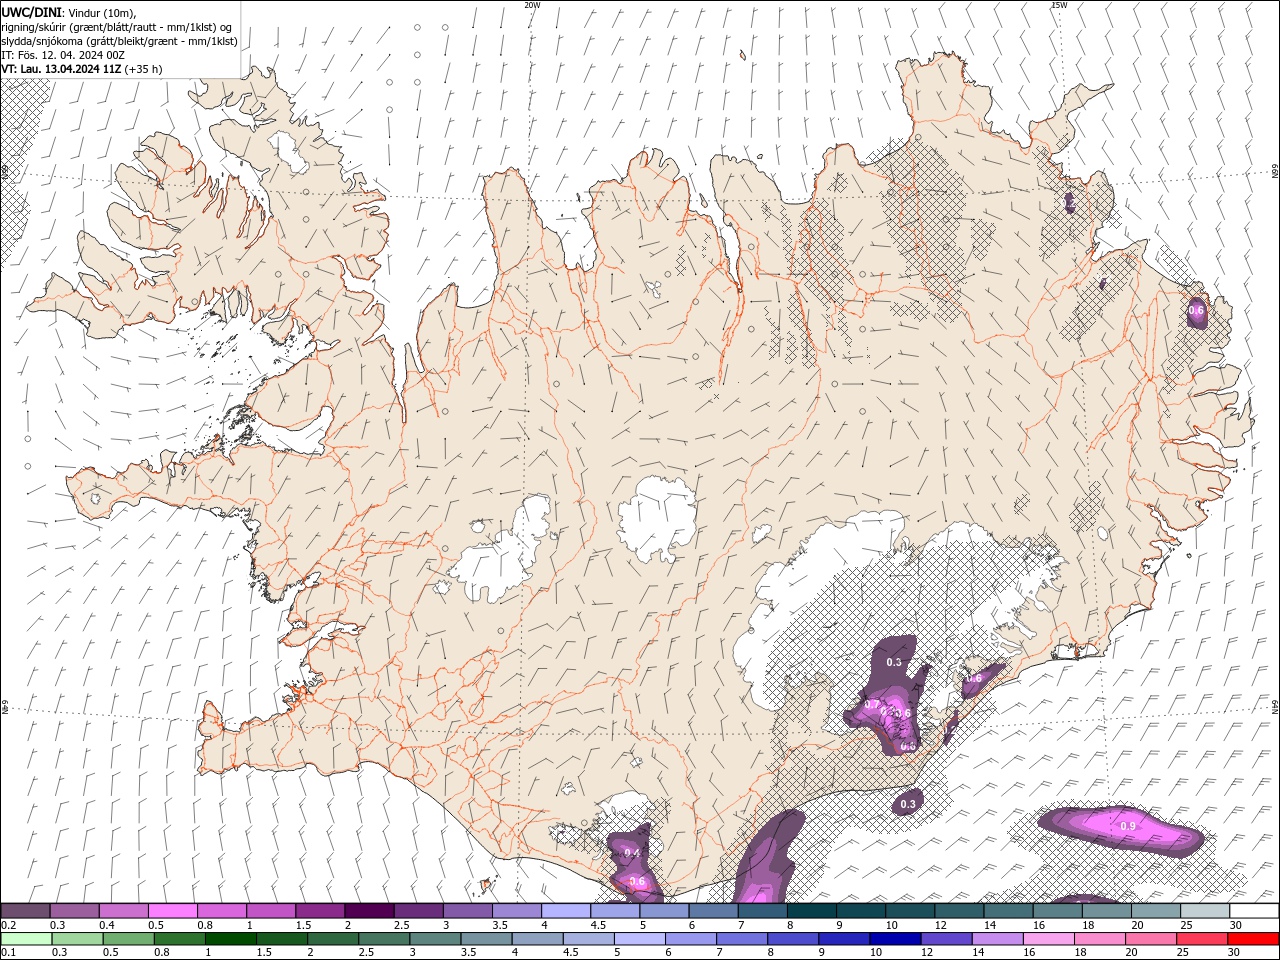
Task: Click the 0.7 snowfall value label
Action: tap(872, 705)
